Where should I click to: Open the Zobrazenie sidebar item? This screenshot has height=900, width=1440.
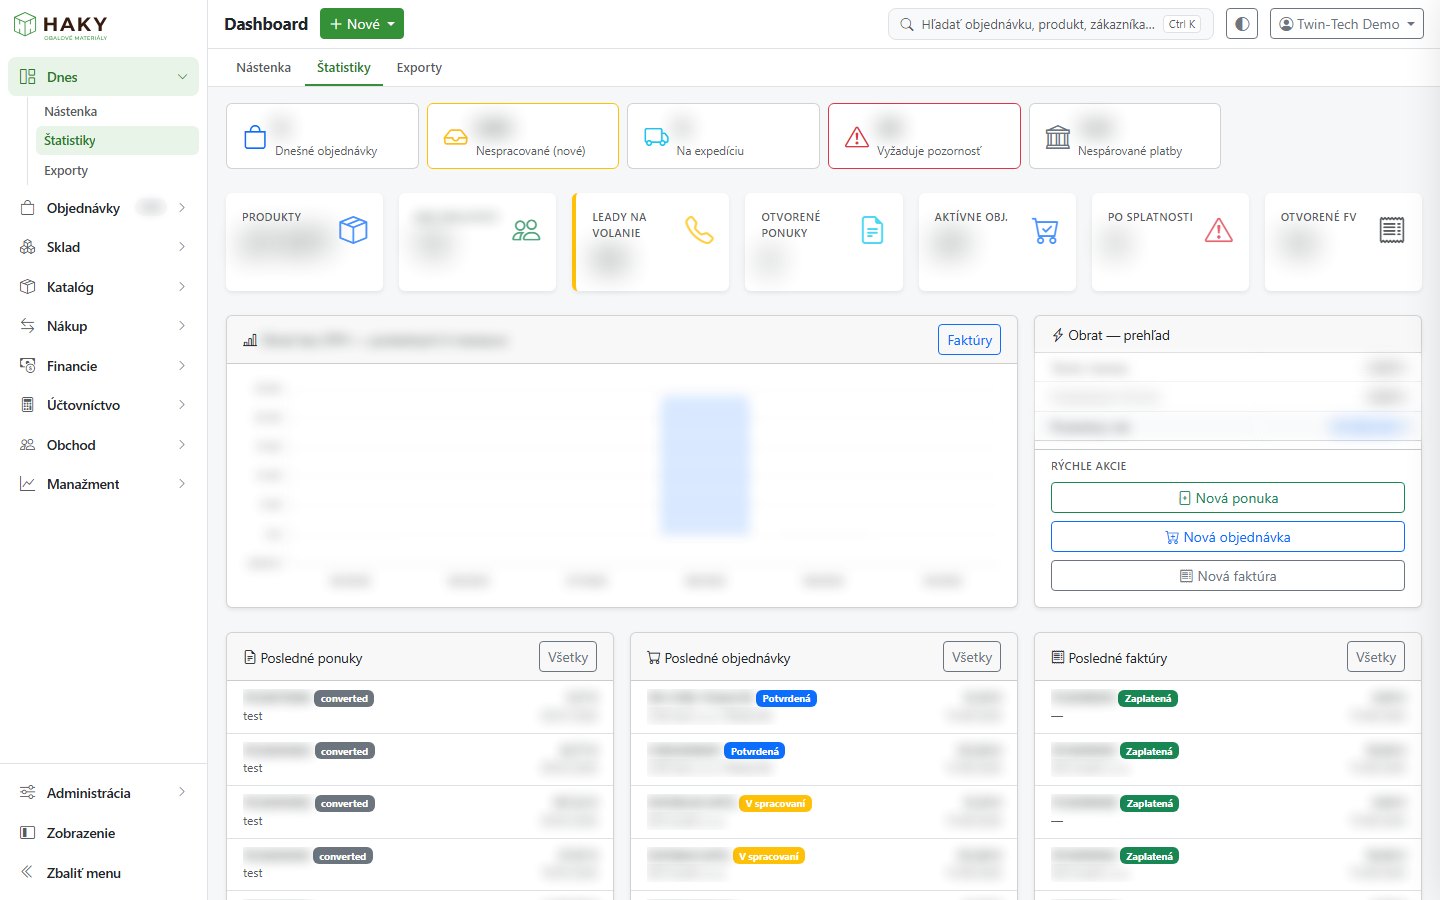[x=103, y=833]
